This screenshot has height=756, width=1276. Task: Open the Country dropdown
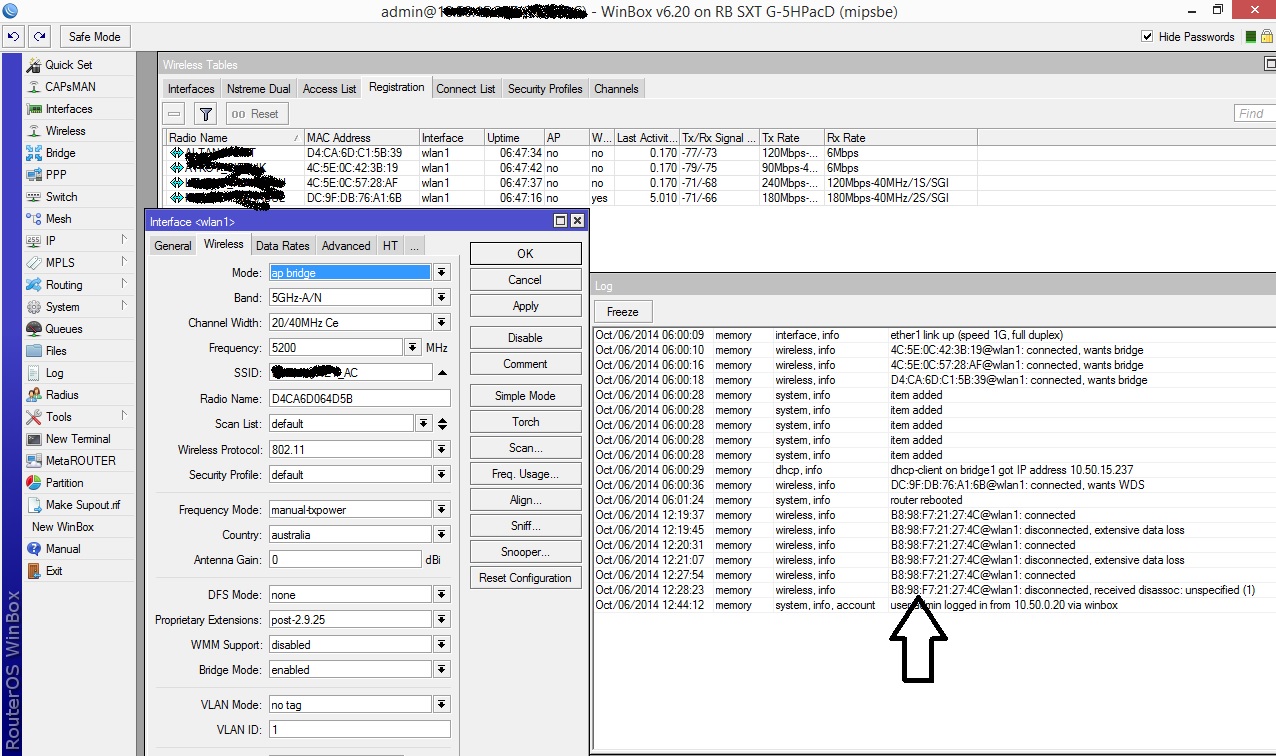(442, 535)
